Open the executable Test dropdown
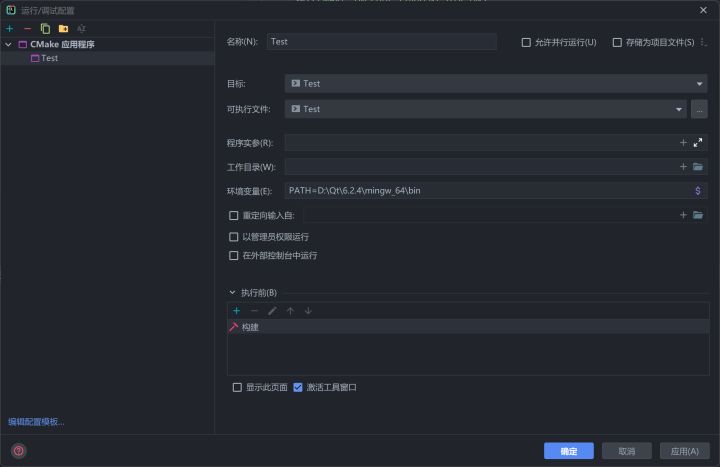 485,109
